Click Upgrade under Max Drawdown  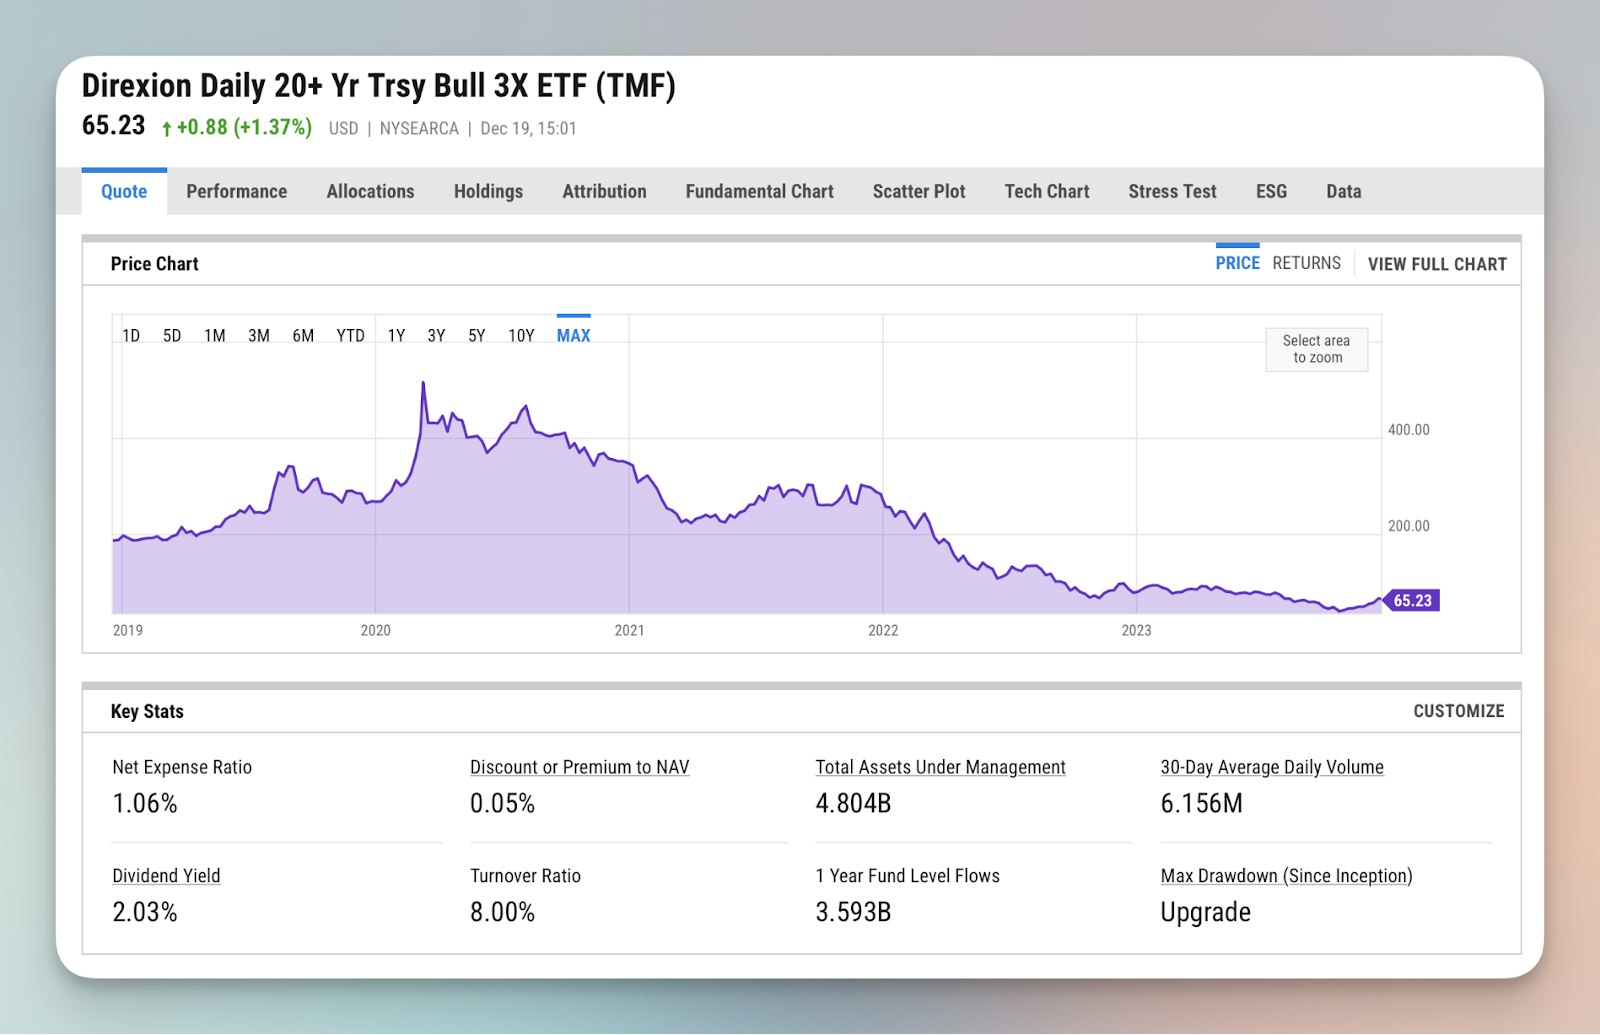click(1205, 911)
